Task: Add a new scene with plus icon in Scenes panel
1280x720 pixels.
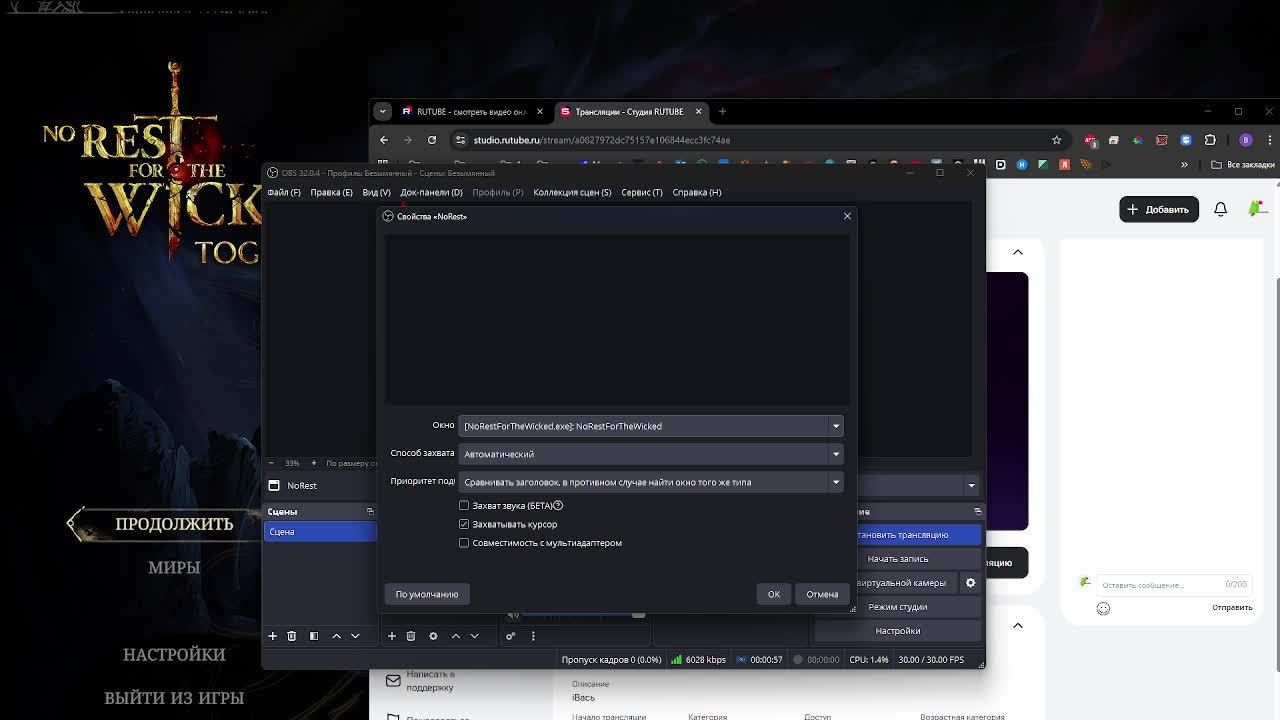Action: (272, 636)
